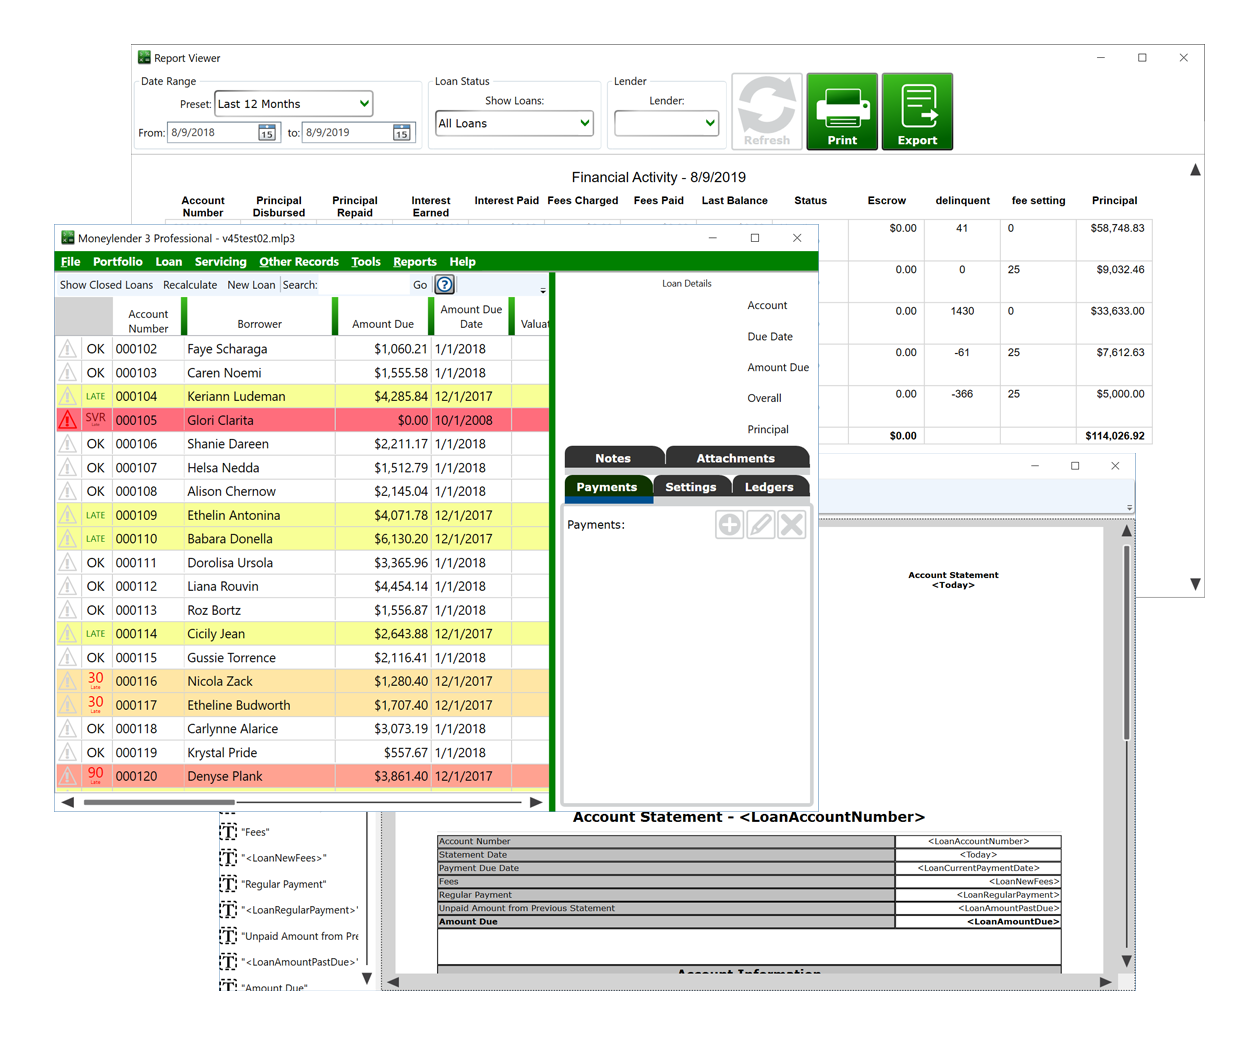
Task: Select the Dorolisa Ursola borrower name
Action: tap(230, 563)
